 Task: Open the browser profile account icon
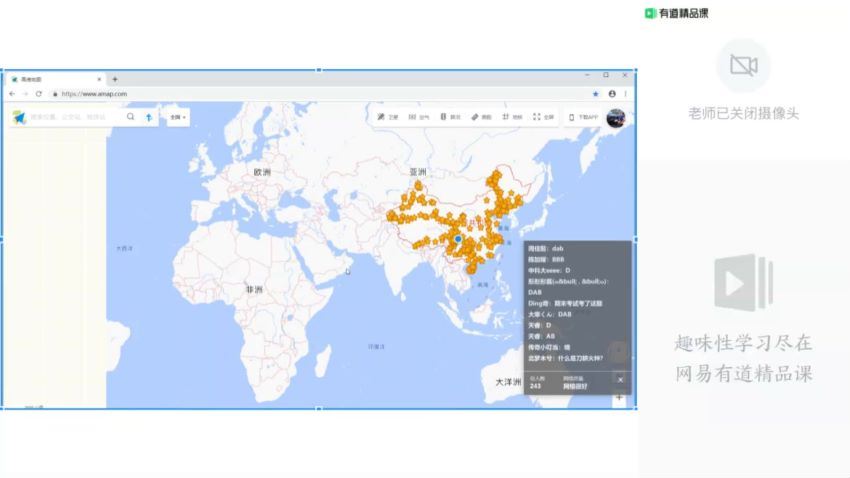click(x=612, y=94)
